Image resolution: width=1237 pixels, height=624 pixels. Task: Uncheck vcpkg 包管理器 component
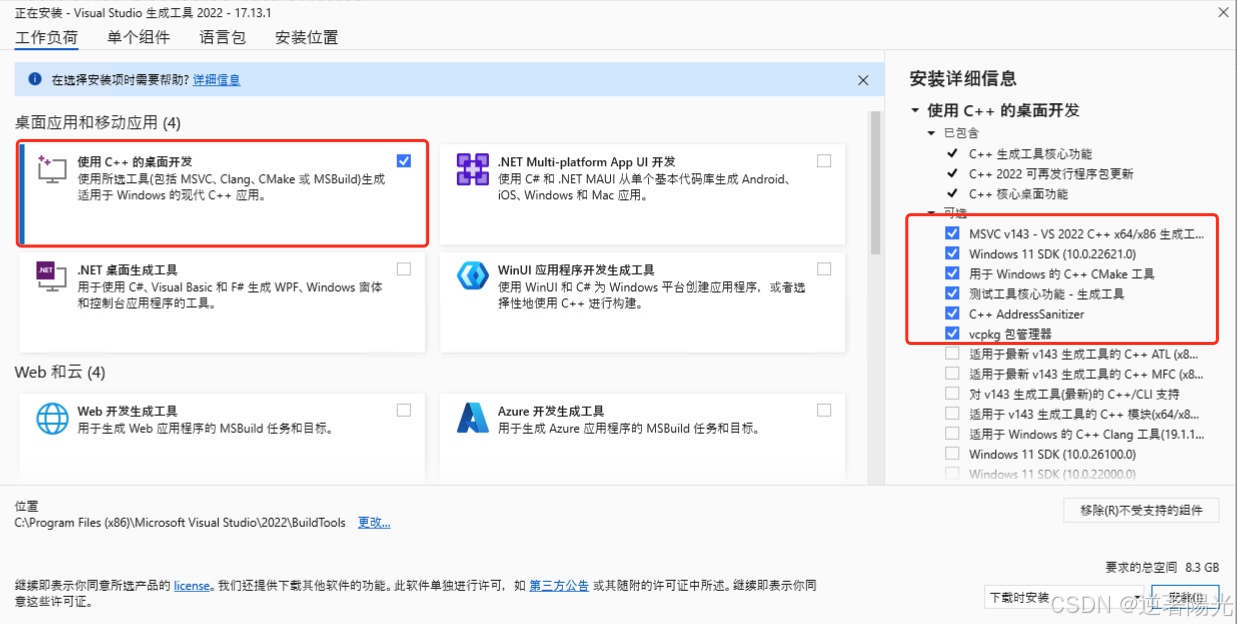click(x=952, y=333)
